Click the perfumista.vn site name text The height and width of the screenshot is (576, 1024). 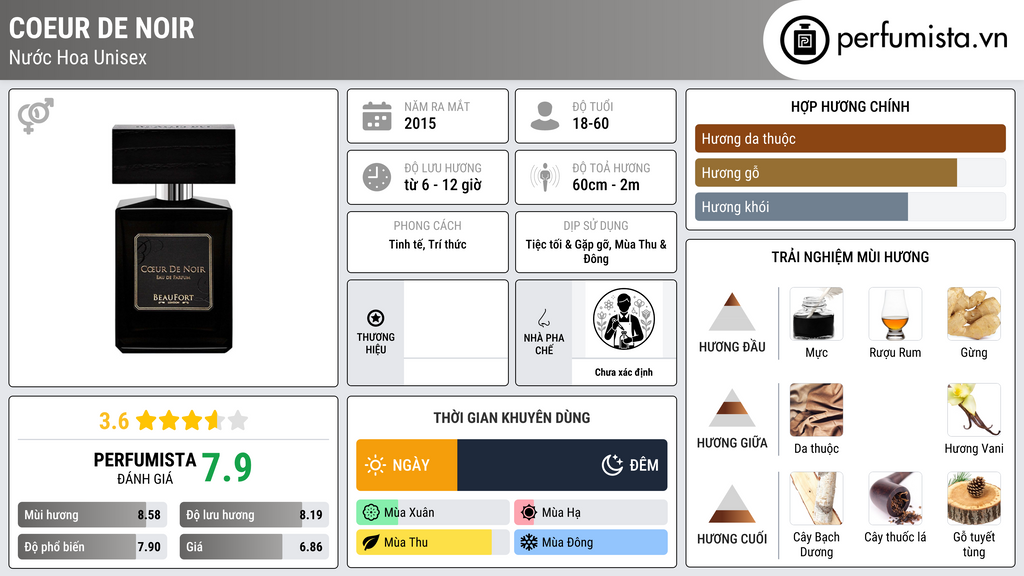coord(922,38)
